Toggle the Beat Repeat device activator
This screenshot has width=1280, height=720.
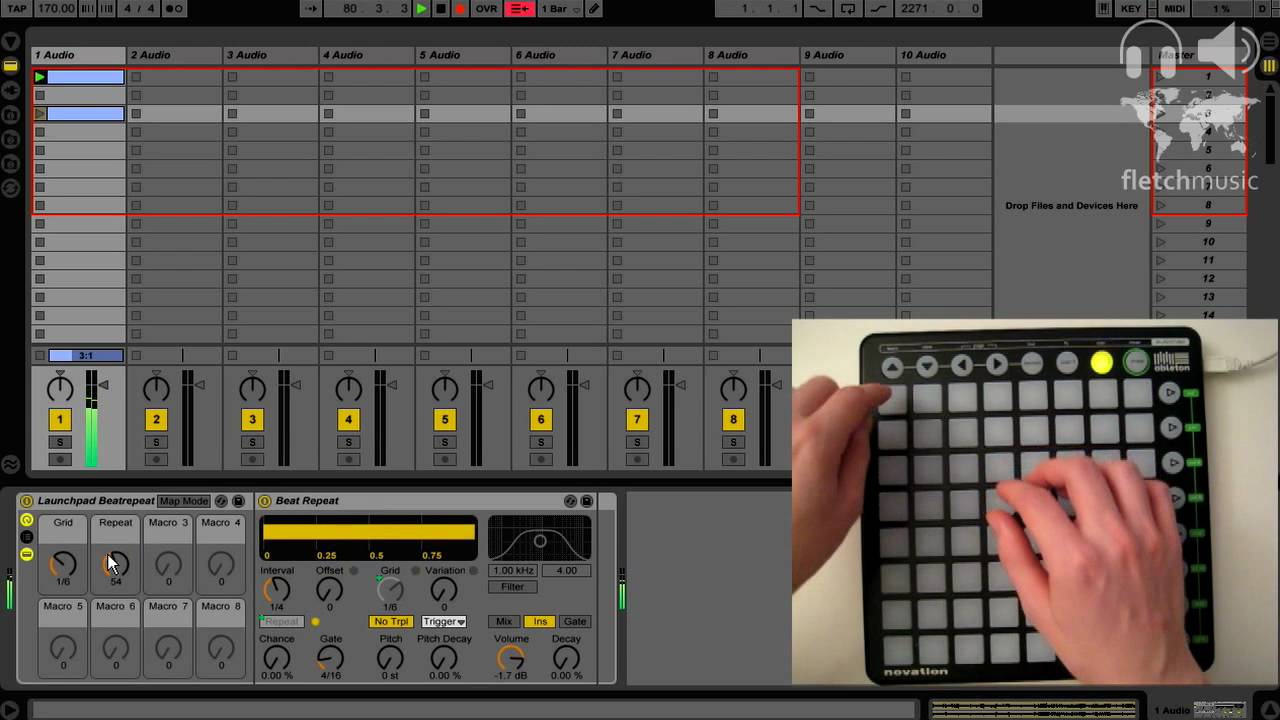[x=265, y=501]
